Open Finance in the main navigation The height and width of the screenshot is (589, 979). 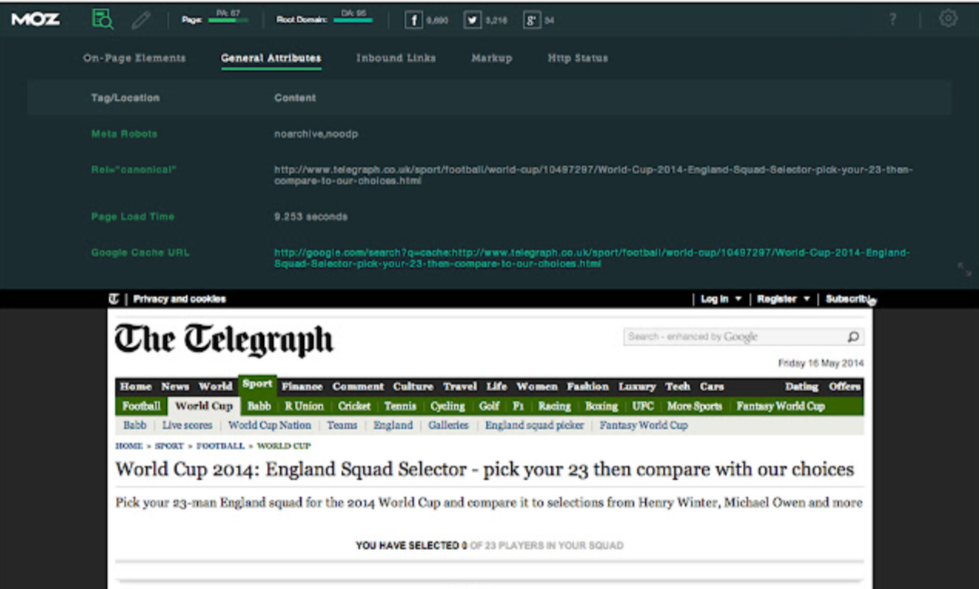tap(302, 386)
